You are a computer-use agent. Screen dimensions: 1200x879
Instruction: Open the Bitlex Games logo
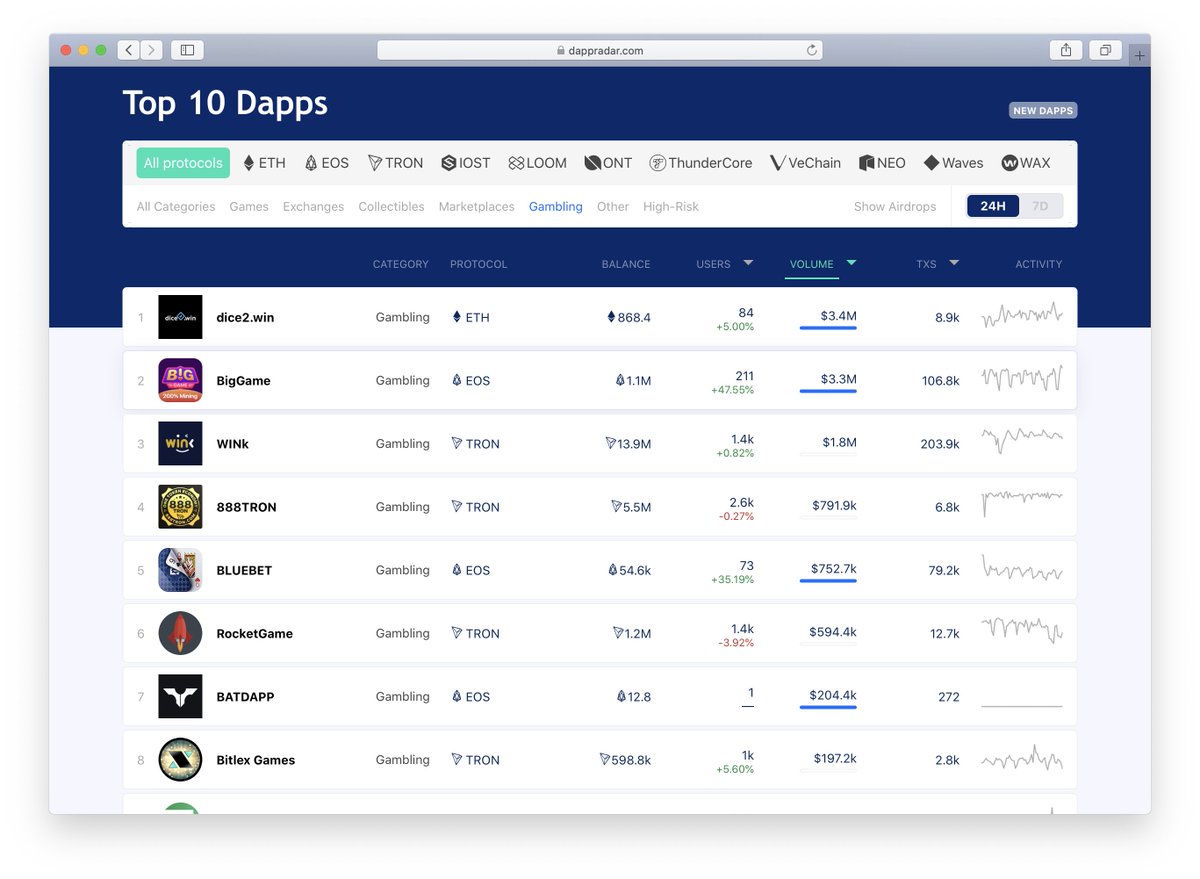coord(180,760)
